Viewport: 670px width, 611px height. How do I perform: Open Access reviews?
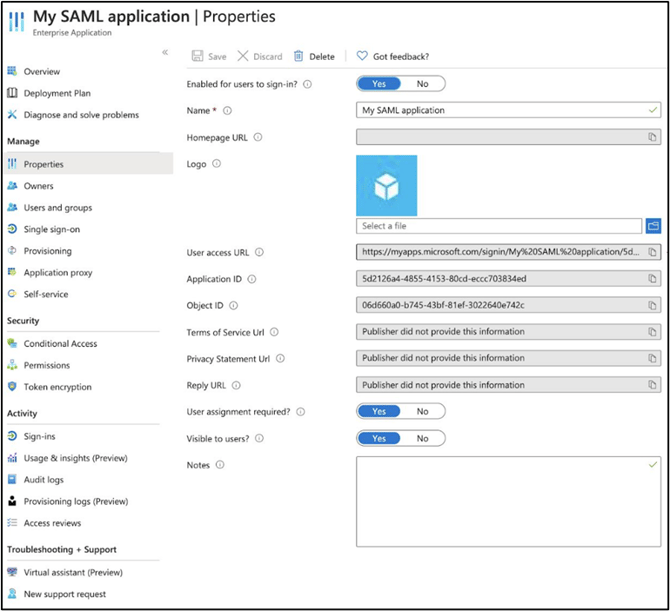click(52, 523)
